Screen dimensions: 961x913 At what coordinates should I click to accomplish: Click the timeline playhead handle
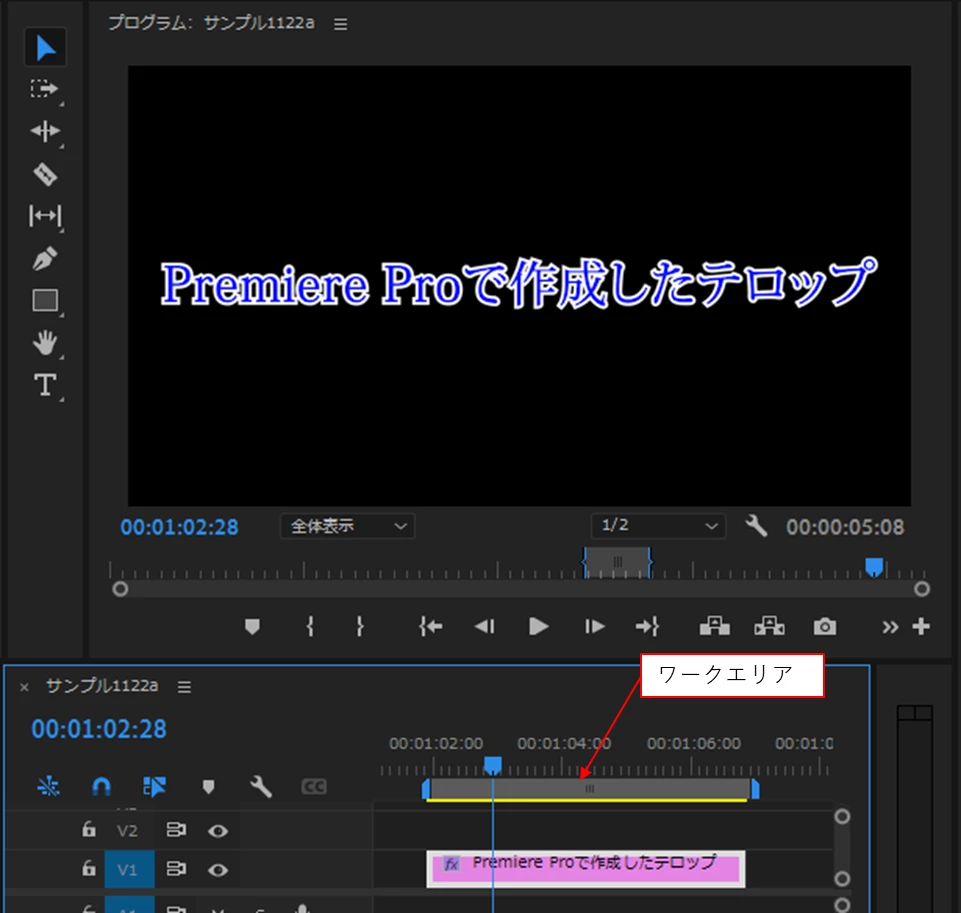493,765
